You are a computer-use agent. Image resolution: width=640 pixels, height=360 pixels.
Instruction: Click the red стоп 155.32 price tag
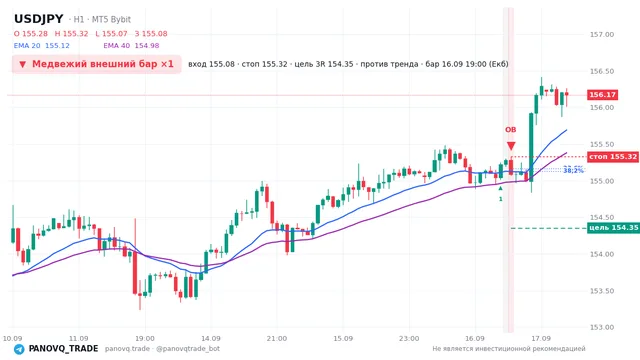613,157
